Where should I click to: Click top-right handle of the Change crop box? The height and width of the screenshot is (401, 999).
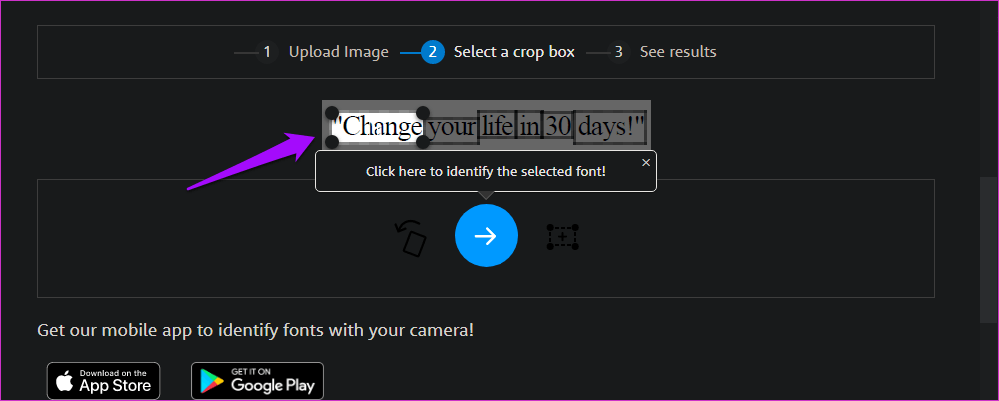423,114
